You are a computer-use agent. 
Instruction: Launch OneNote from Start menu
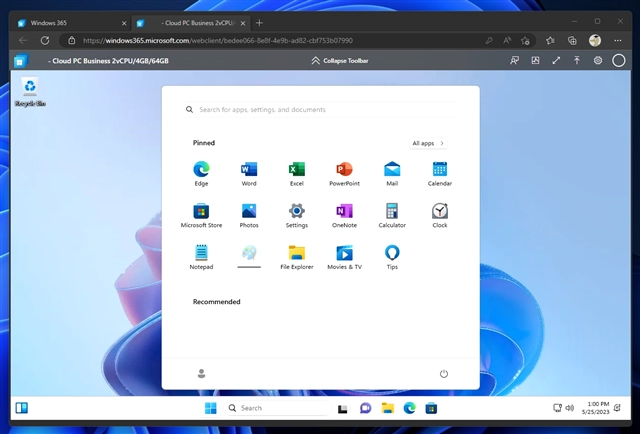344,215
